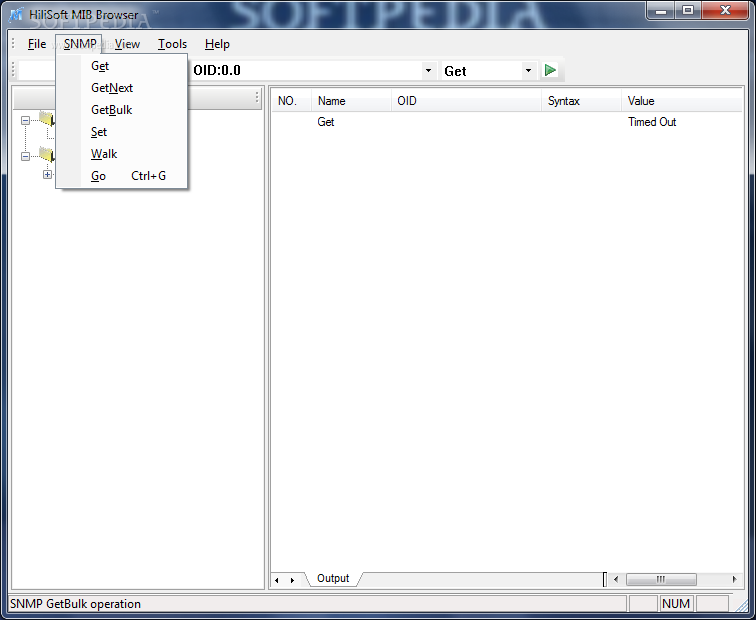Close the open SNMP menu
The image size is (756, 620).
(x=80, y=44)
